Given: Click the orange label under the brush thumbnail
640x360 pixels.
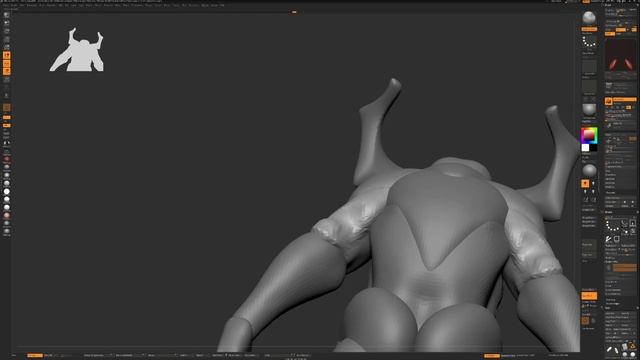Looking at the screenshot, I should (x=589, y=29).
